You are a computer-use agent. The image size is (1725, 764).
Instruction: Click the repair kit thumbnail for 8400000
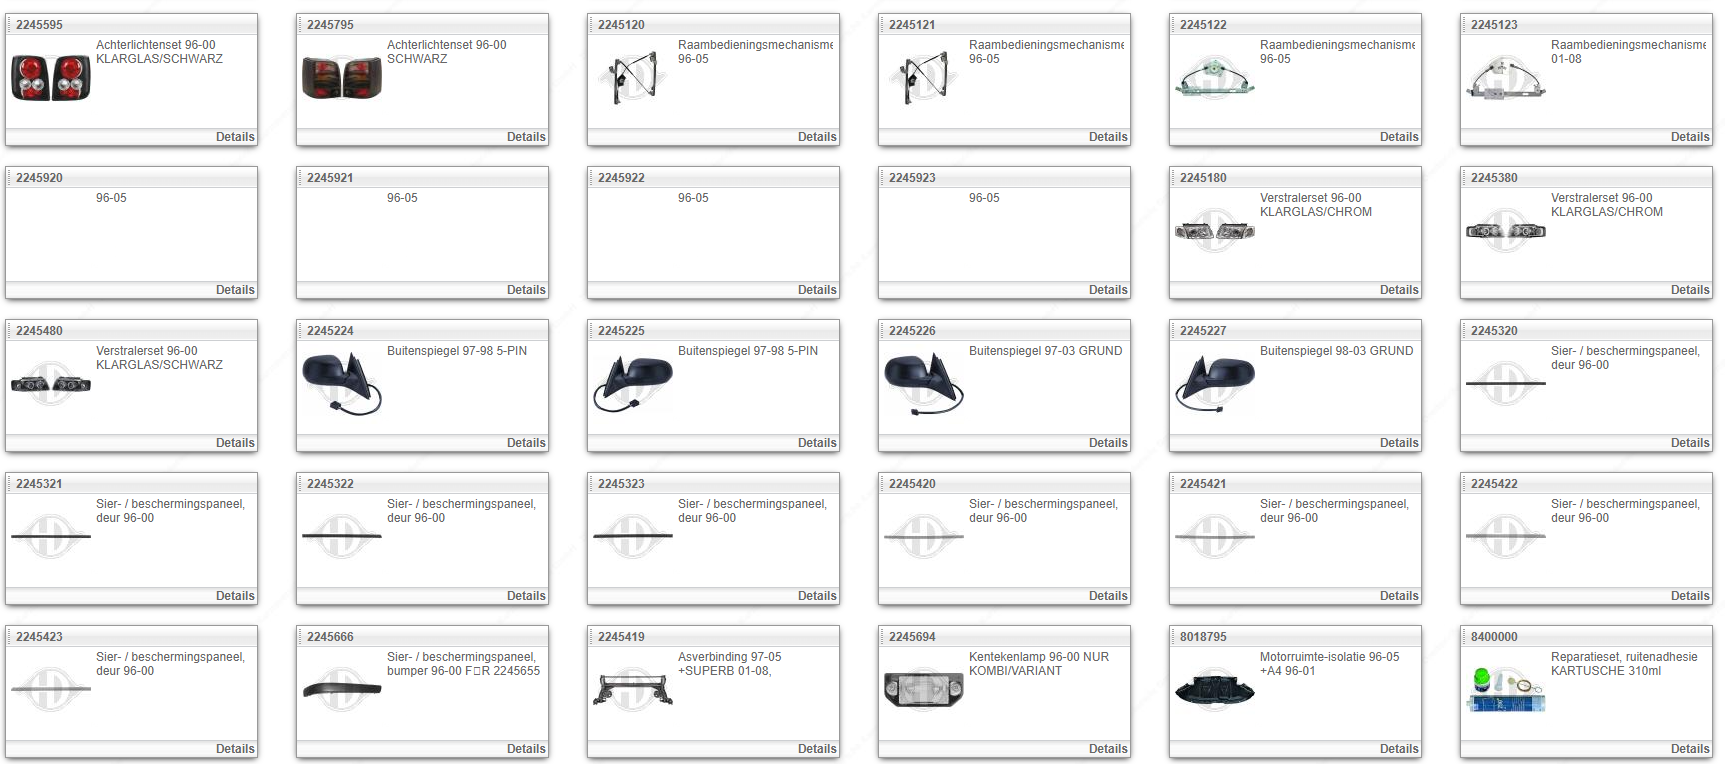(1506, 690)
